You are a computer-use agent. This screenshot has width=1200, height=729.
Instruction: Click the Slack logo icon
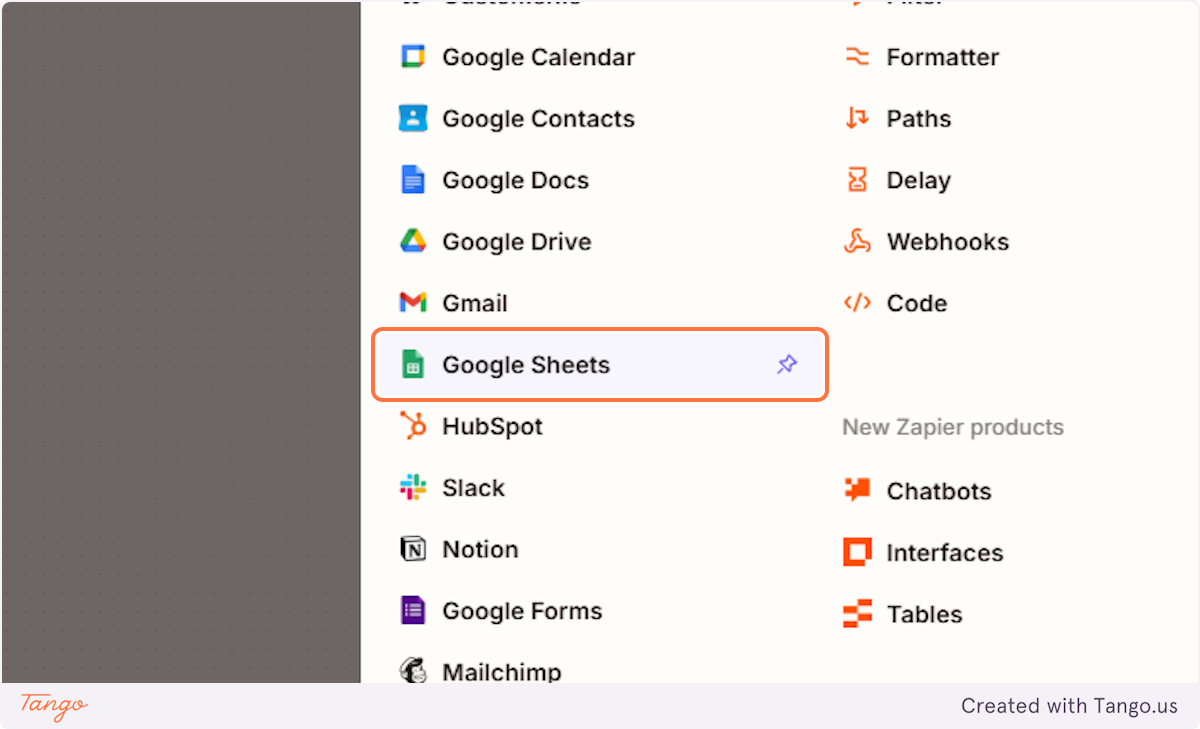pos(413,488)
